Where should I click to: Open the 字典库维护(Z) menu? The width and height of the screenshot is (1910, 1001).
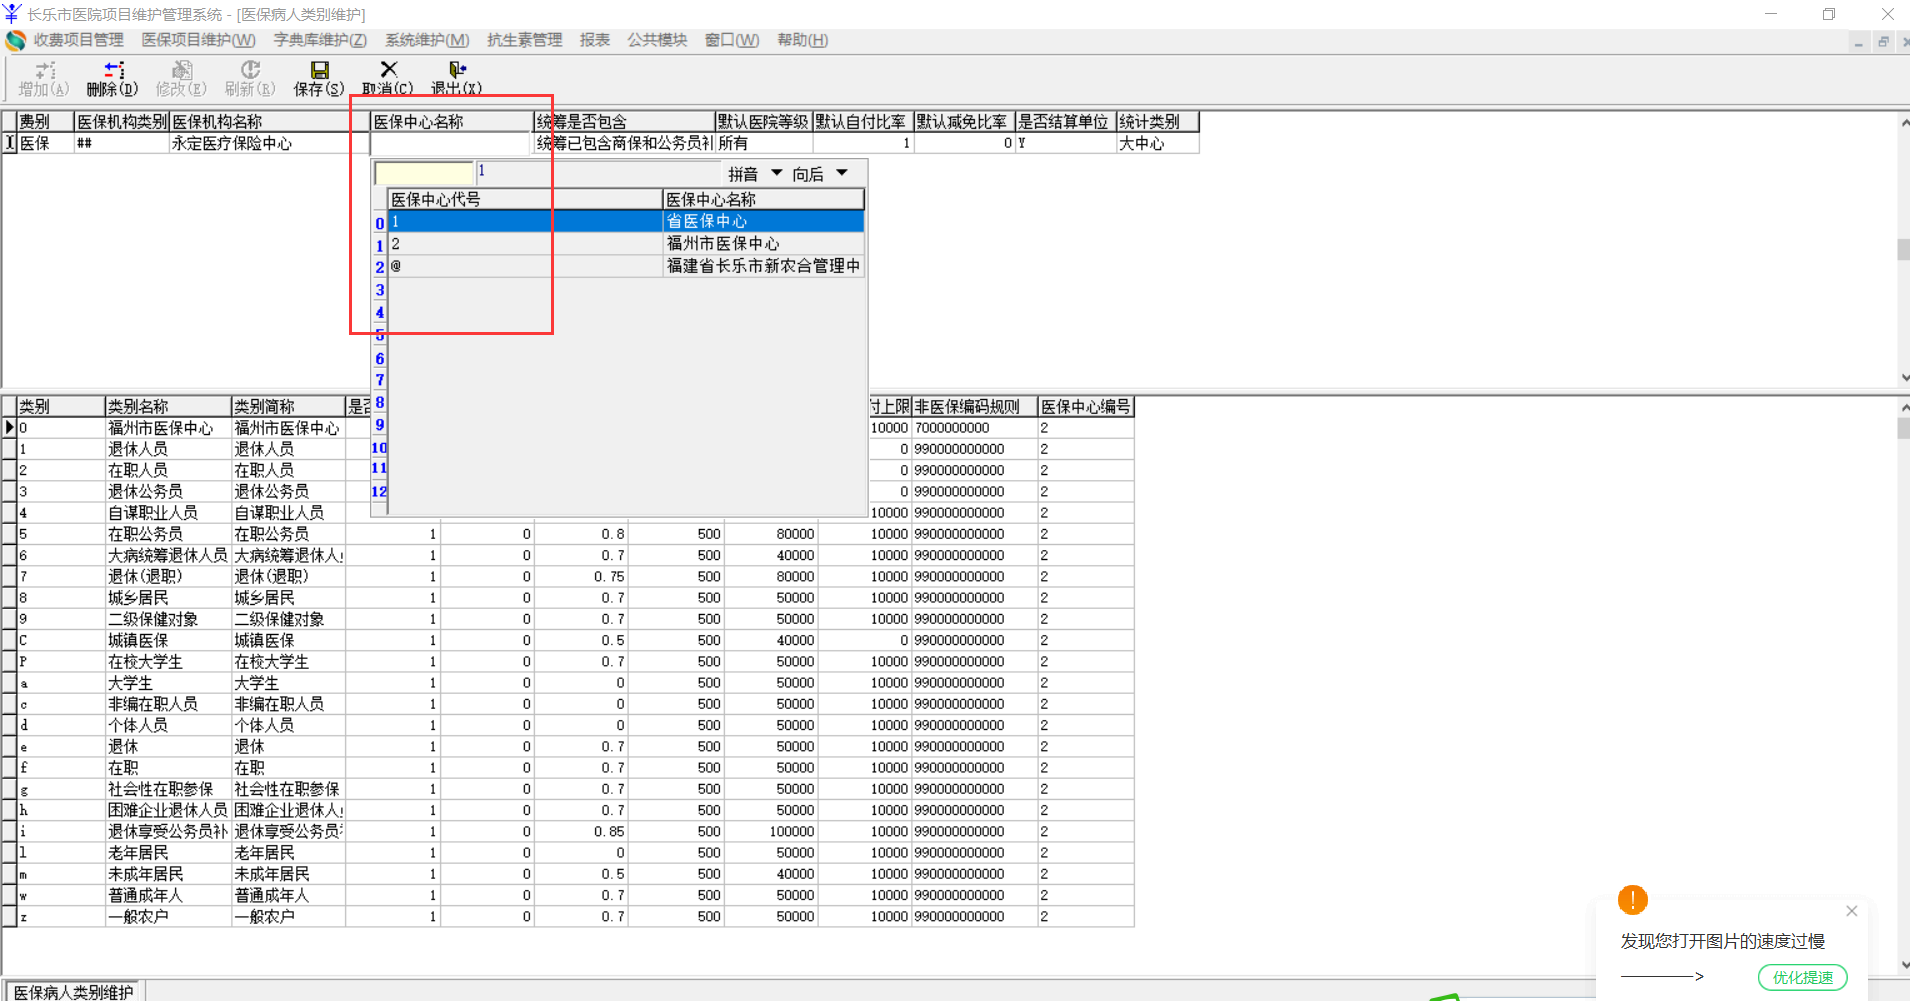(320, 40)
